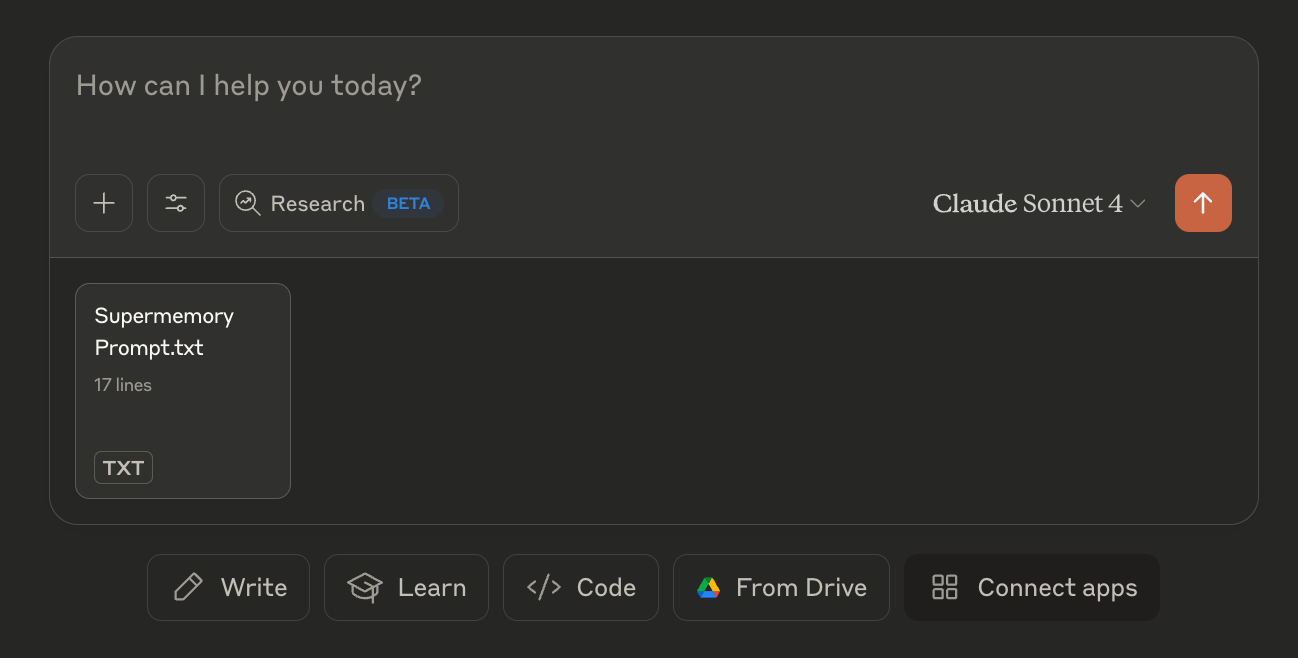Open the Connect apps text label
The width and height of the screenshot is (1298, 658).
click(x=1057, y=587)
